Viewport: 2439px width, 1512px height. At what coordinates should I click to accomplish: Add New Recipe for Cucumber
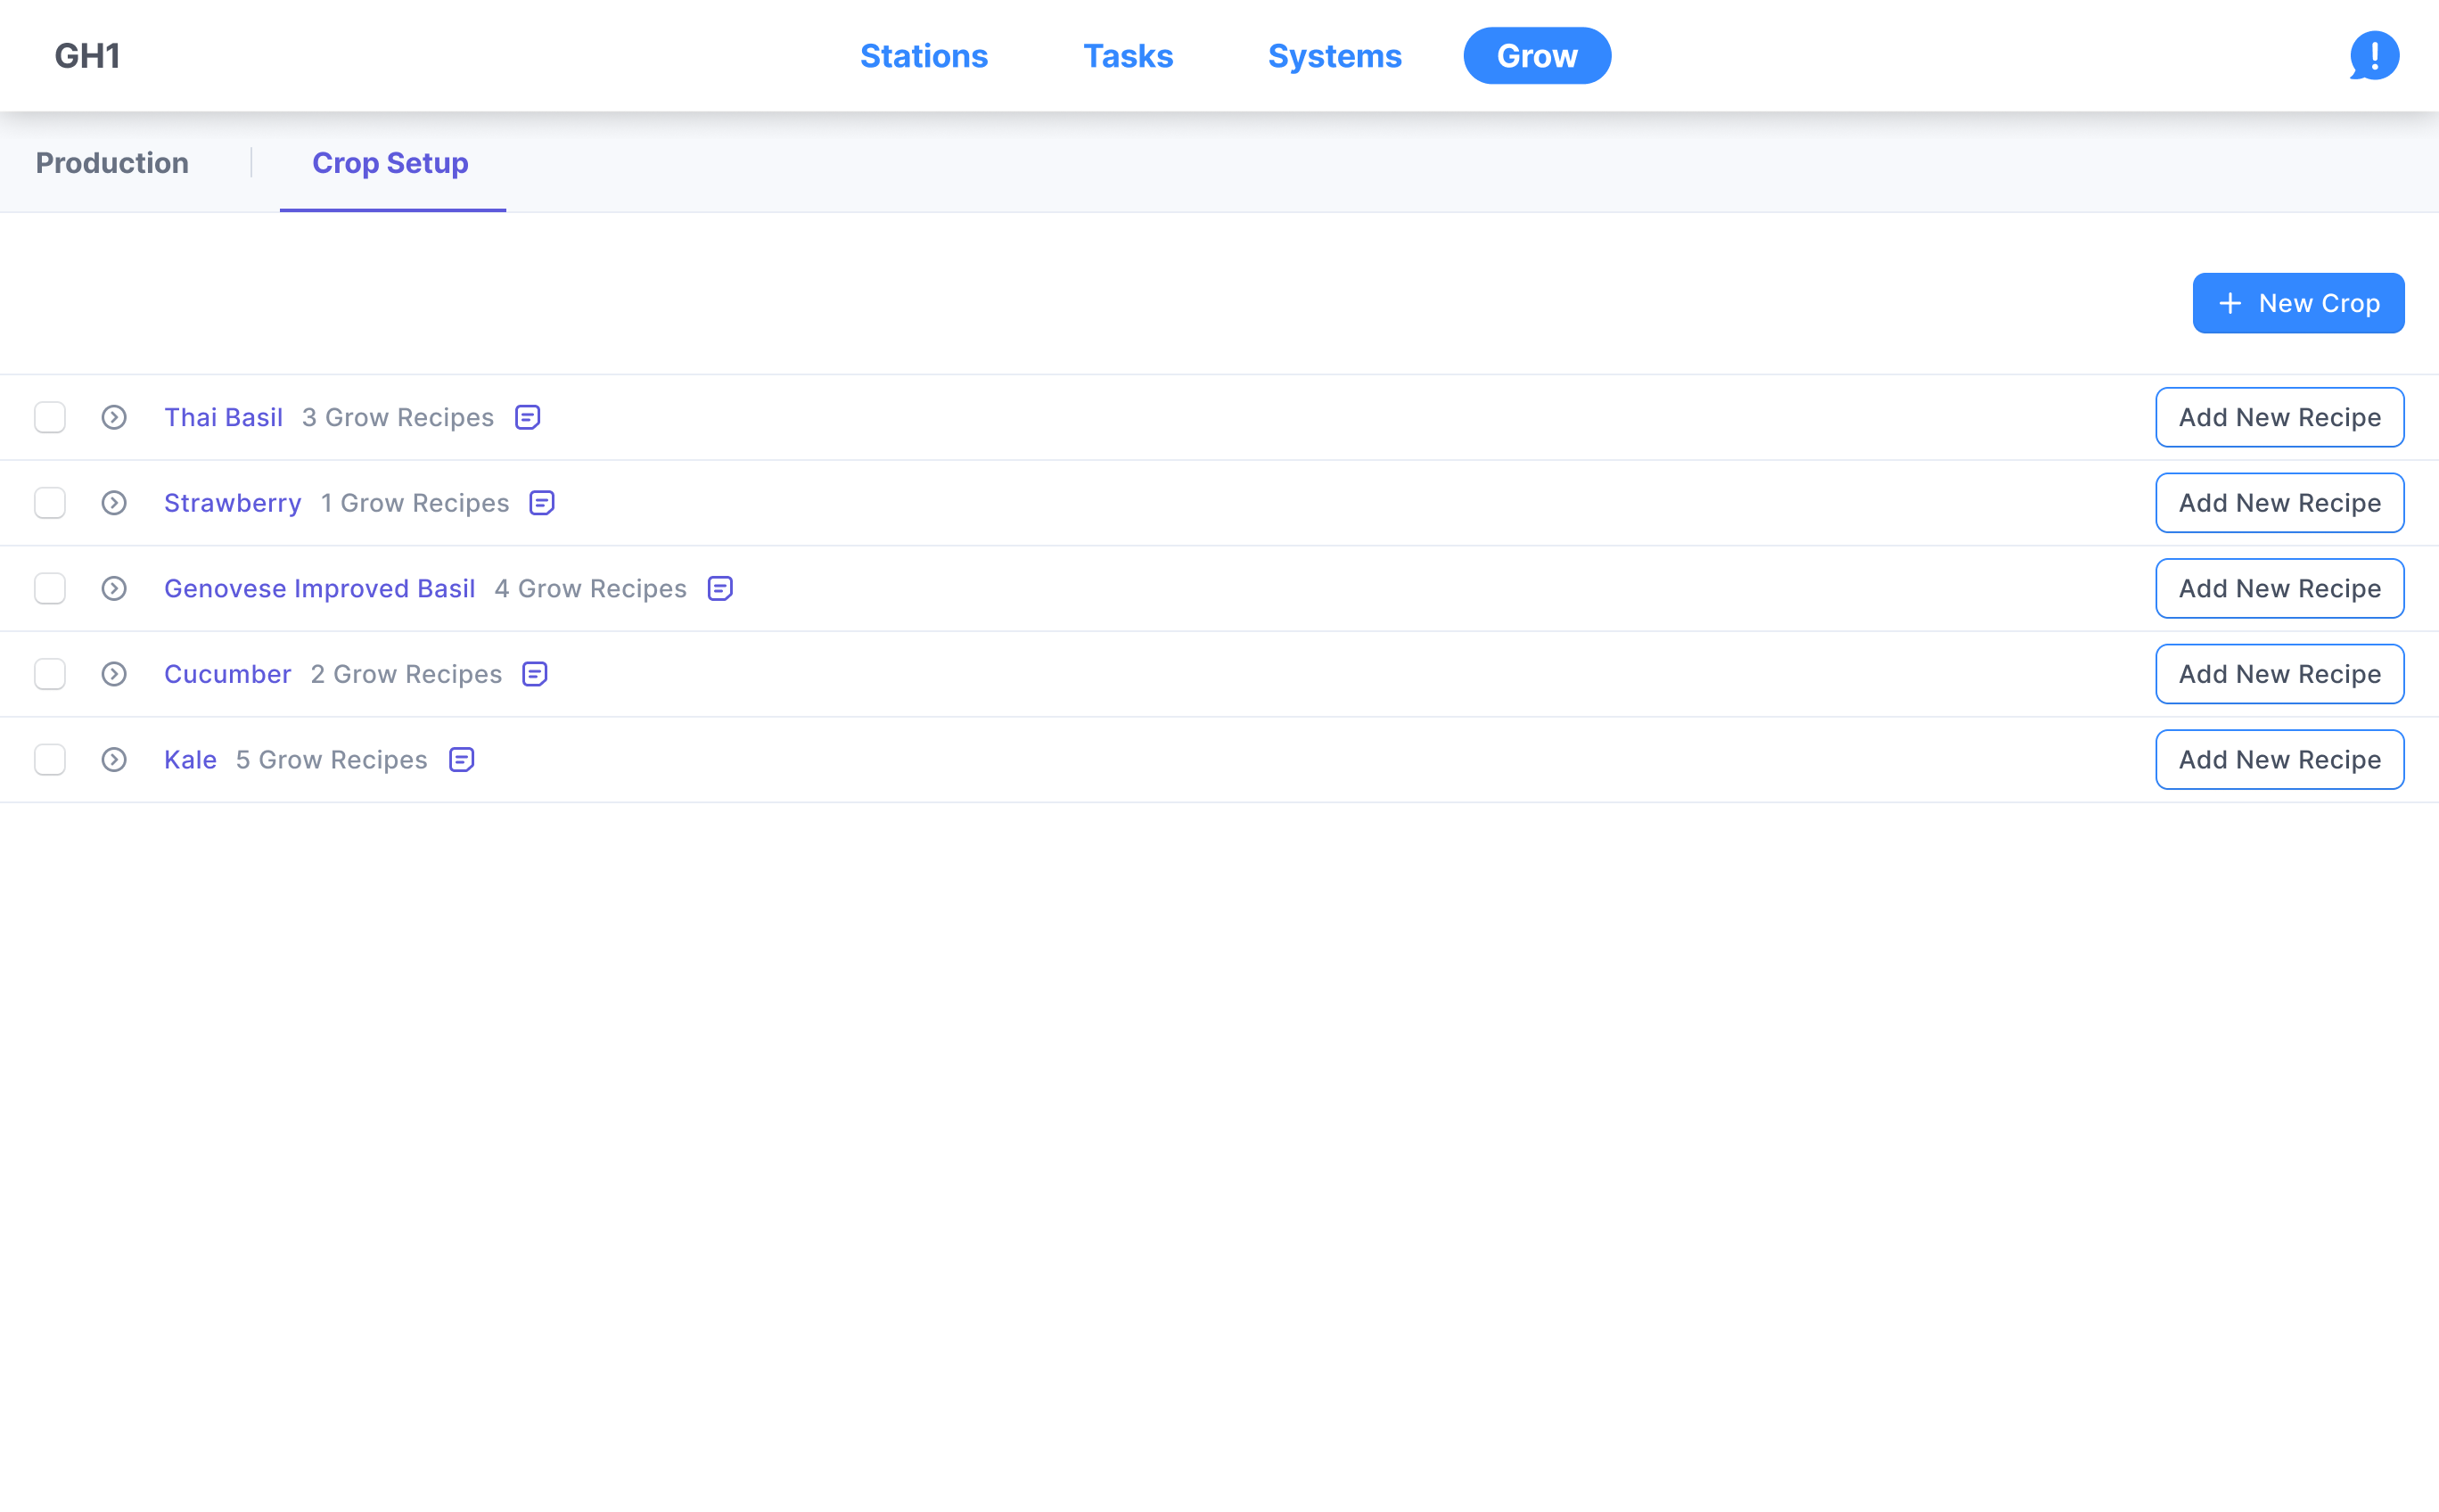point(2279,674)
